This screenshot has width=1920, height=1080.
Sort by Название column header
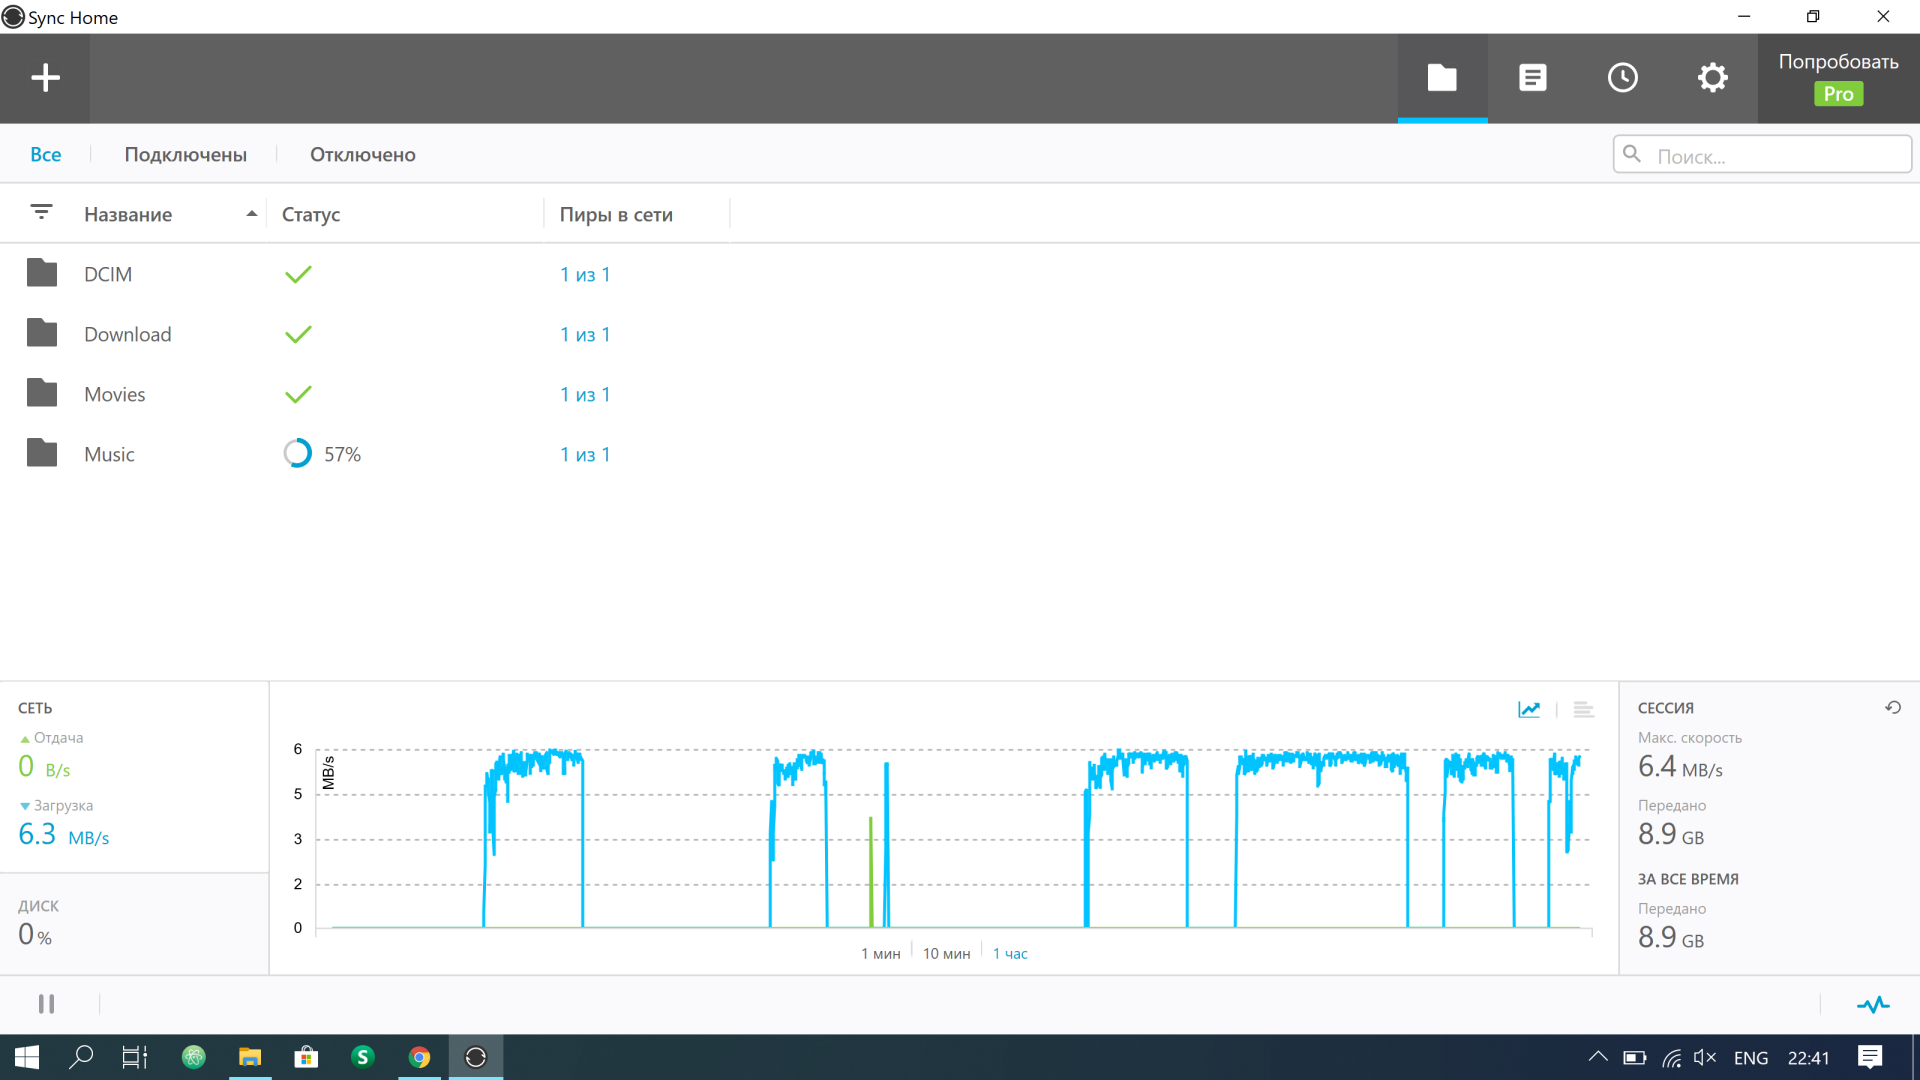pyautogui.click(x=128, y=214)
